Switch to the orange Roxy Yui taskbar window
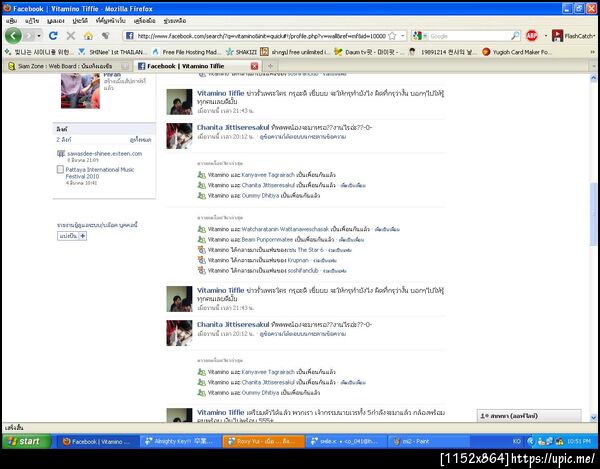The width and height of the screenshot is (600, 469). 264,441
